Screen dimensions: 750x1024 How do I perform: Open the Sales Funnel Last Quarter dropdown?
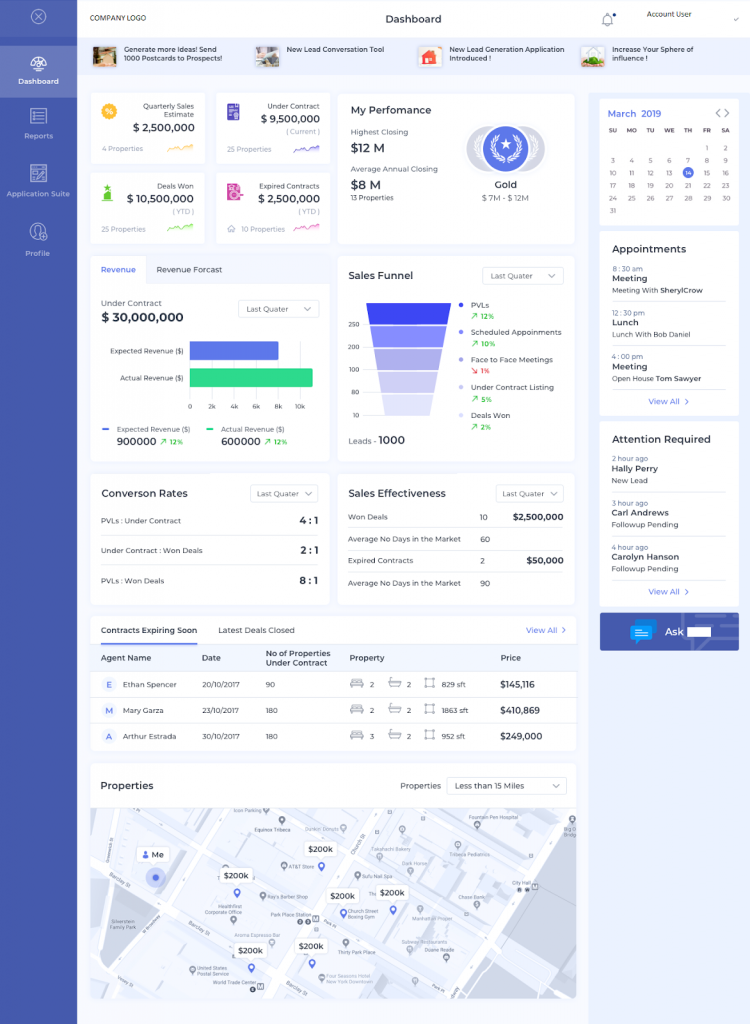pyautogui.click(x=522, y=276)
